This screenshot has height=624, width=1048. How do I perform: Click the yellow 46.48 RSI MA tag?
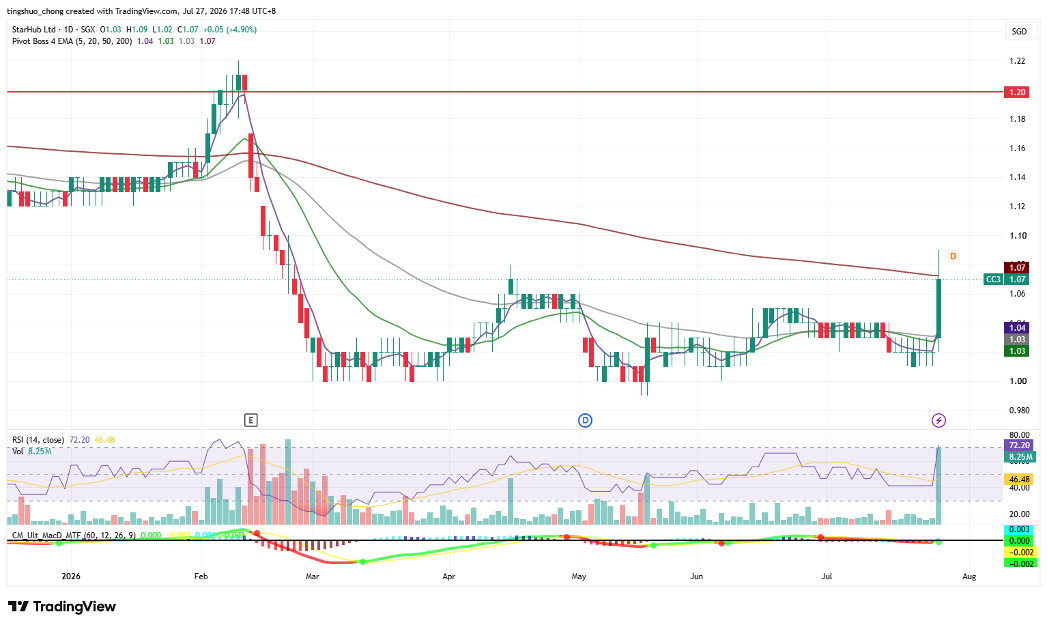1019,479
